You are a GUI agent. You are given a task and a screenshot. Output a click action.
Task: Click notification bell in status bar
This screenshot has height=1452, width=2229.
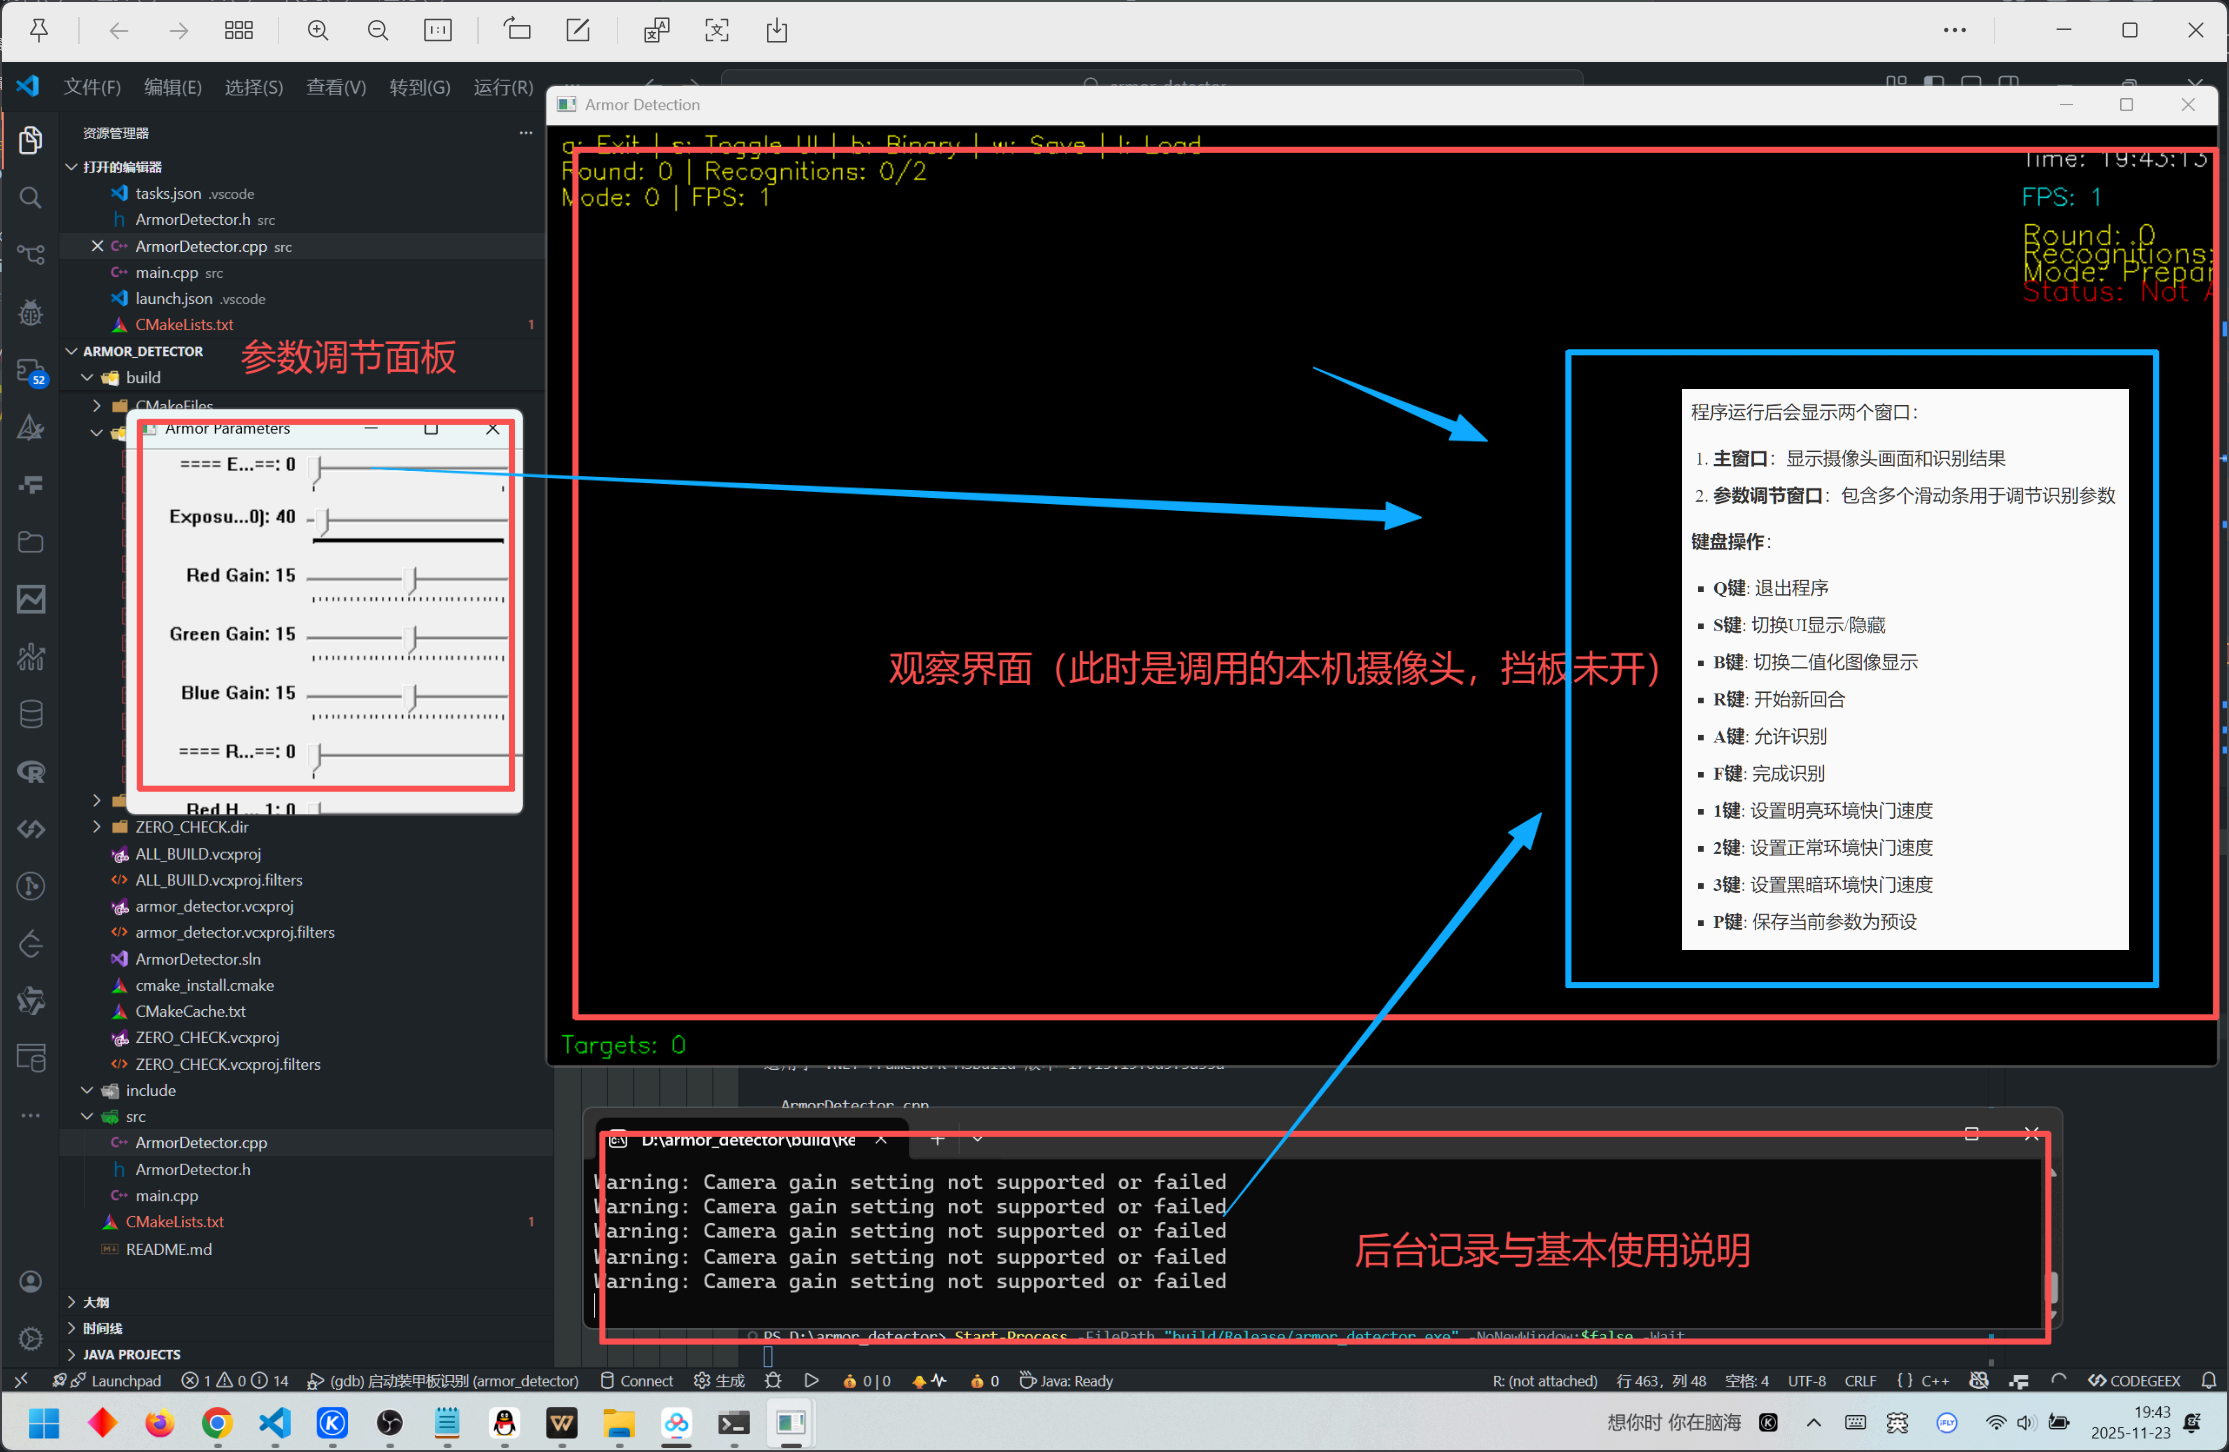click(2209, 1381)
